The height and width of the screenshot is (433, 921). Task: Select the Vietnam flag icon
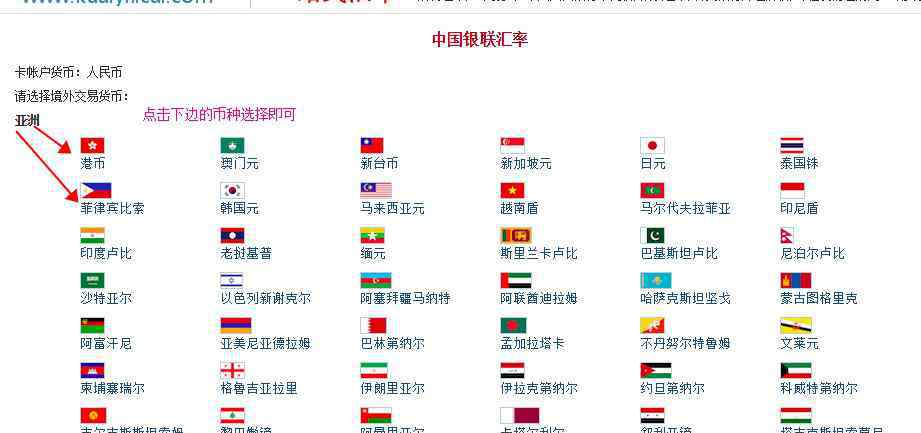(512, 191)
